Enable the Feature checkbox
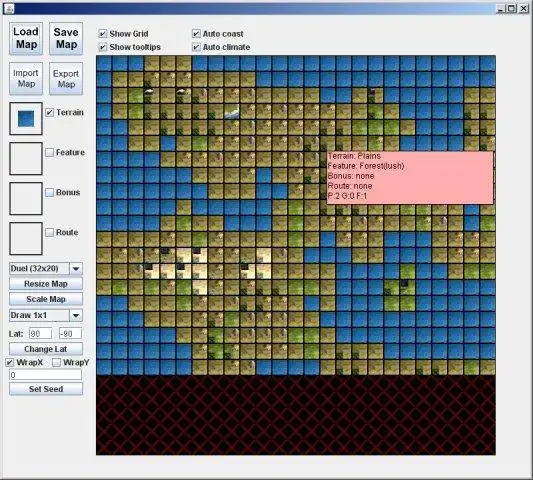Viewport: 533px width, 480px height. point(50,152)
